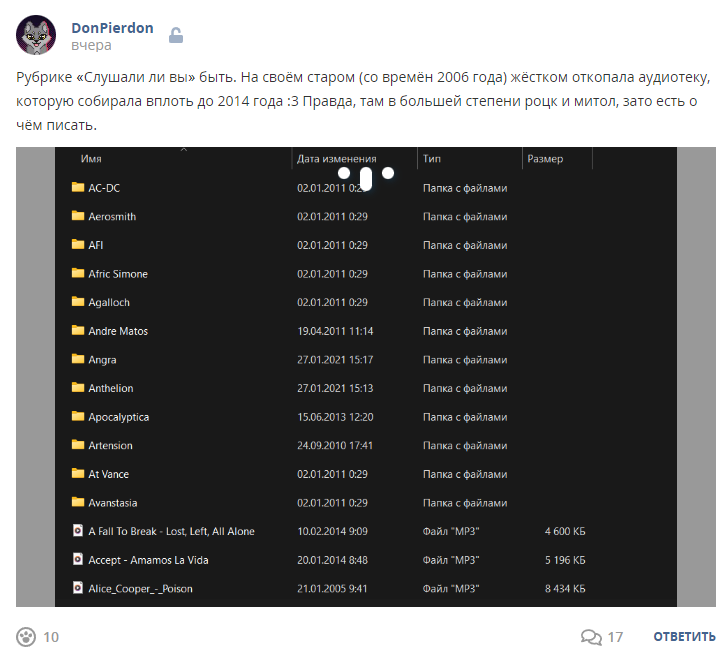Click the ОТВЕТИТЬ reply button
Screen dimensions: 727x654
pos(684,637)
